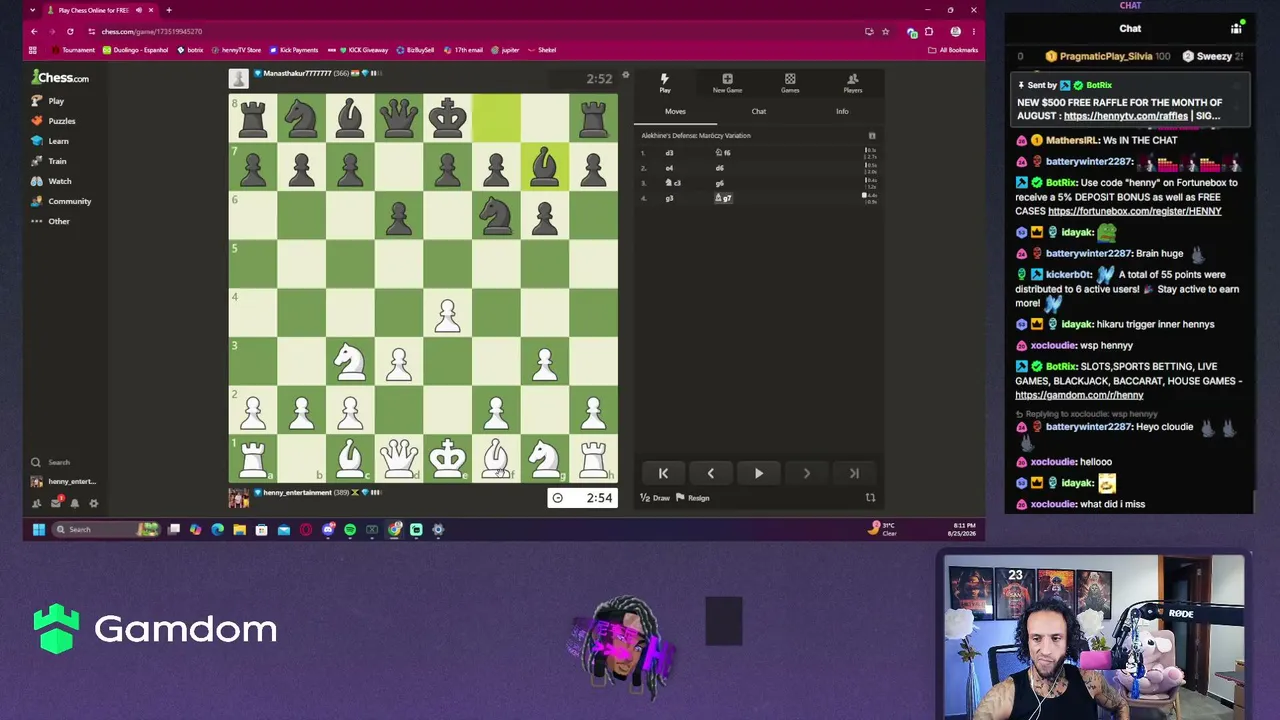Open the Windows Start menu

38,529
